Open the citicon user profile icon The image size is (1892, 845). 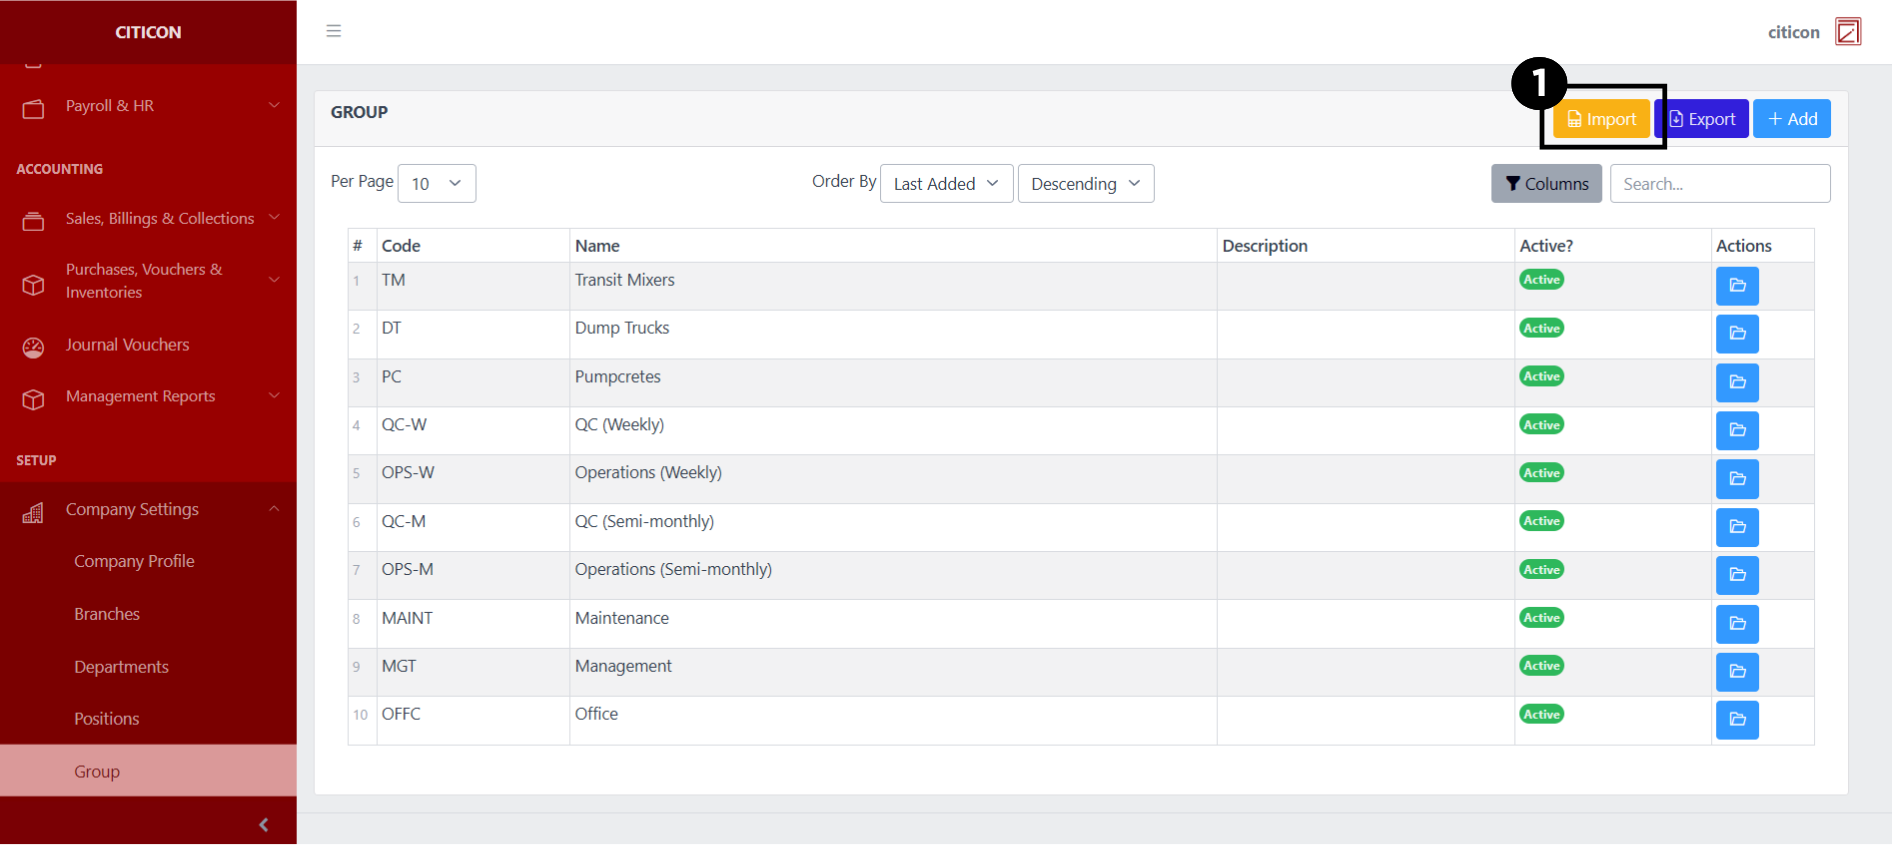[1847, 32]
